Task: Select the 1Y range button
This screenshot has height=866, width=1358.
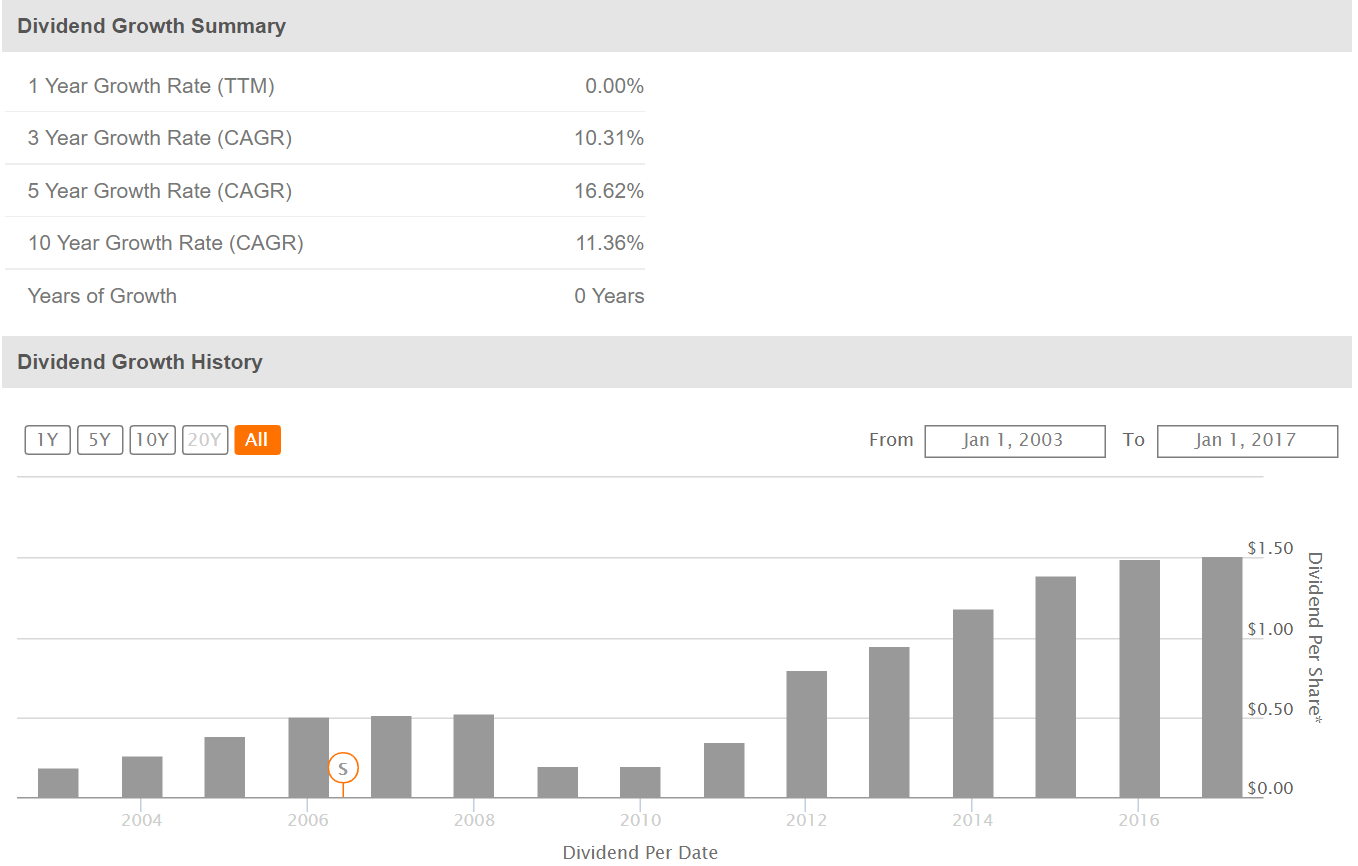Action: [48, 440]
